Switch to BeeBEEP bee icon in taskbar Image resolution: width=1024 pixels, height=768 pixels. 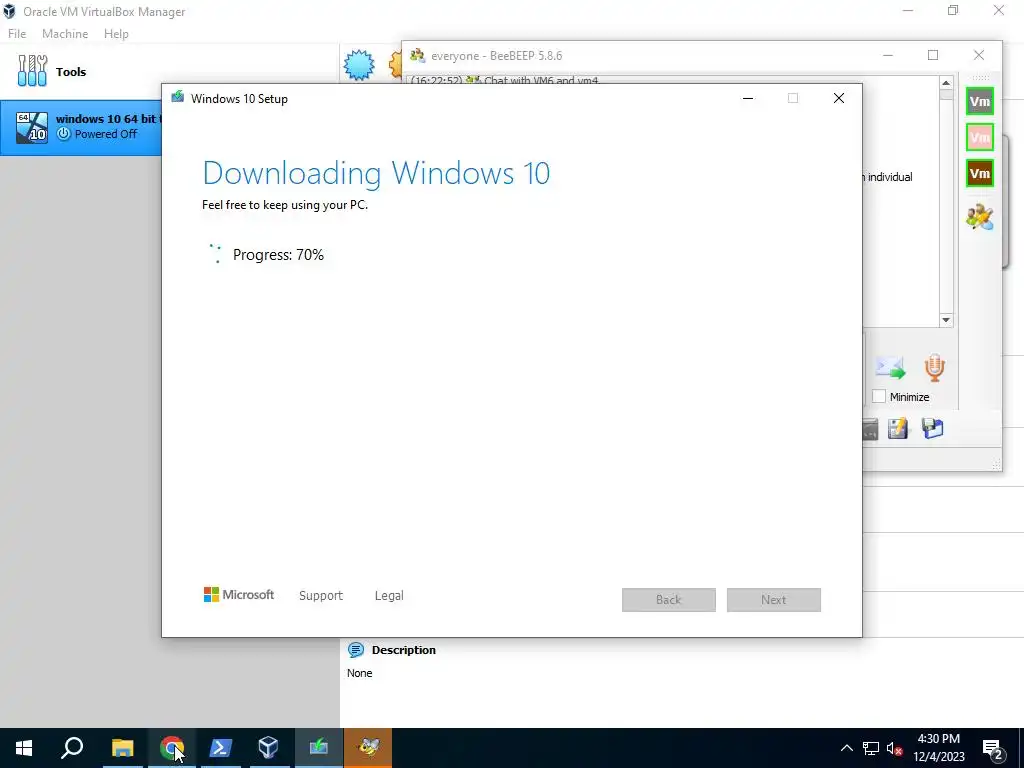pyautogui.click(x=368, y=748)
